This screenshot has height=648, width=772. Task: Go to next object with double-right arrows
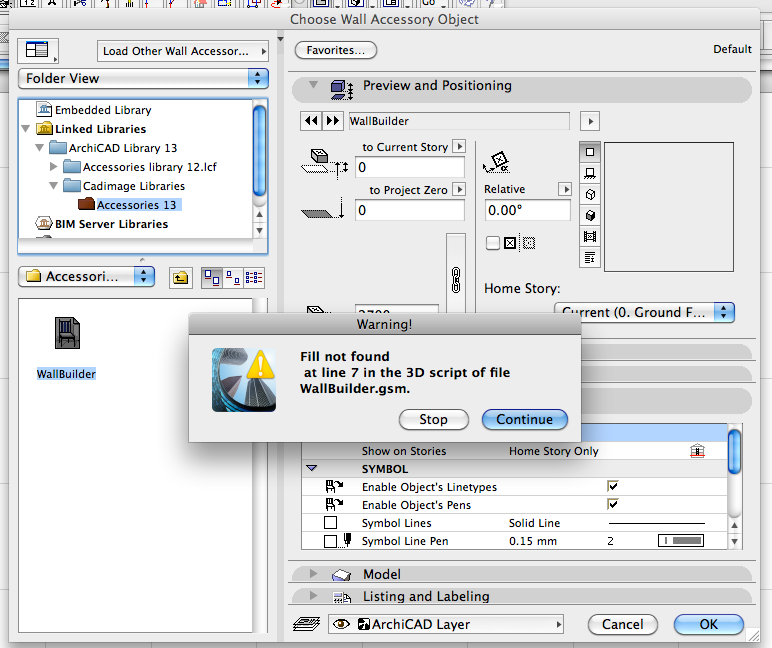click(333, 121)
